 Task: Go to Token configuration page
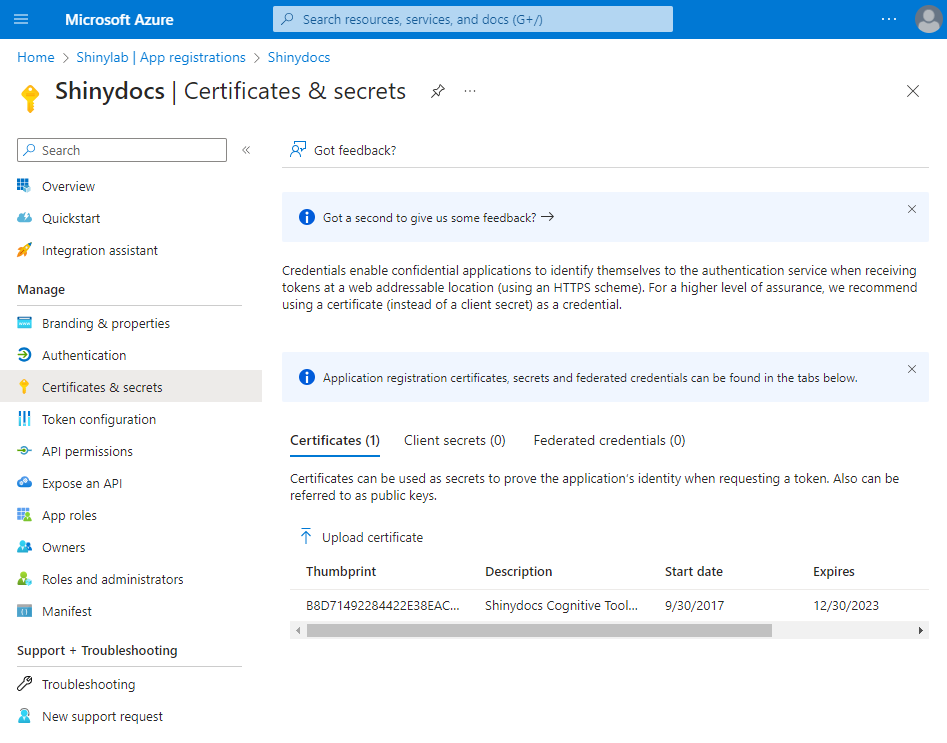pyautogui.click(x=98, y=419)
